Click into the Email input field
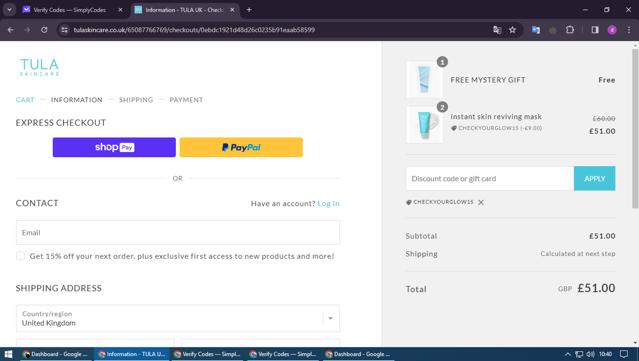This screenshot has width=639, height=361. [x=178, y=233]
